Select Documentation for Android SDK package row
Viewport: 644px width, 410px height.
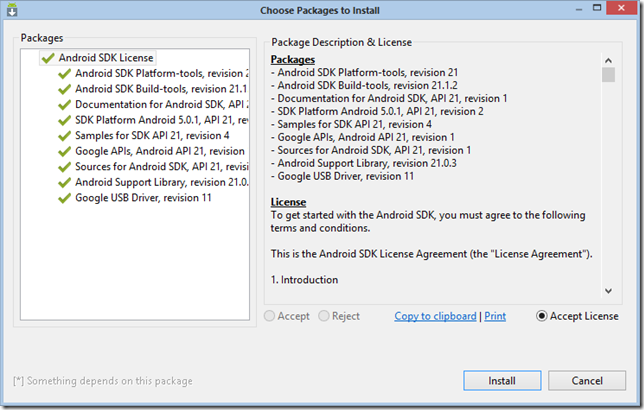pyautogui.click(x=162, y=105)
